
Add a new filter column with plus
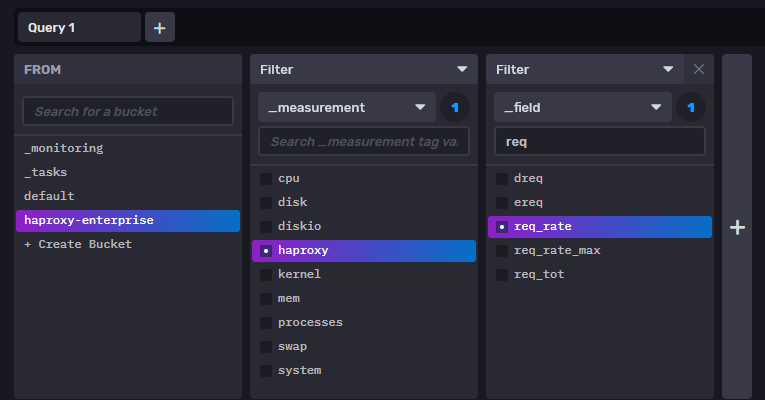[x=737, y=228]
